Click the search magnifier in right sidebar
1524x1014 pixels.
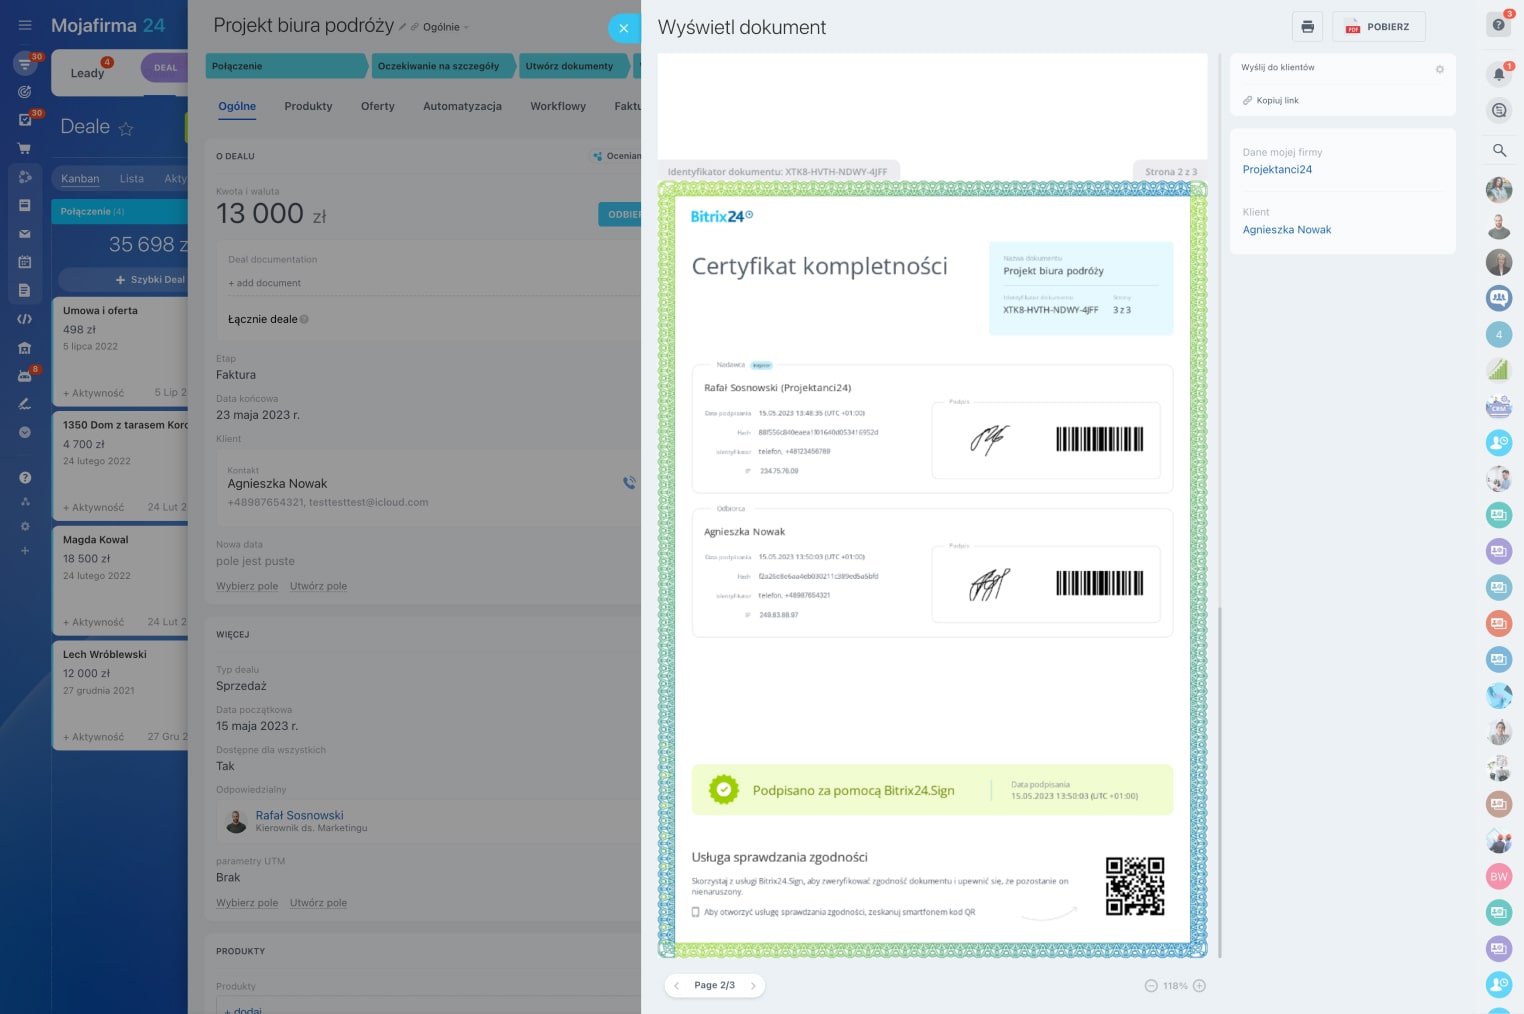pyautogui.click(x=1499, y=150)
